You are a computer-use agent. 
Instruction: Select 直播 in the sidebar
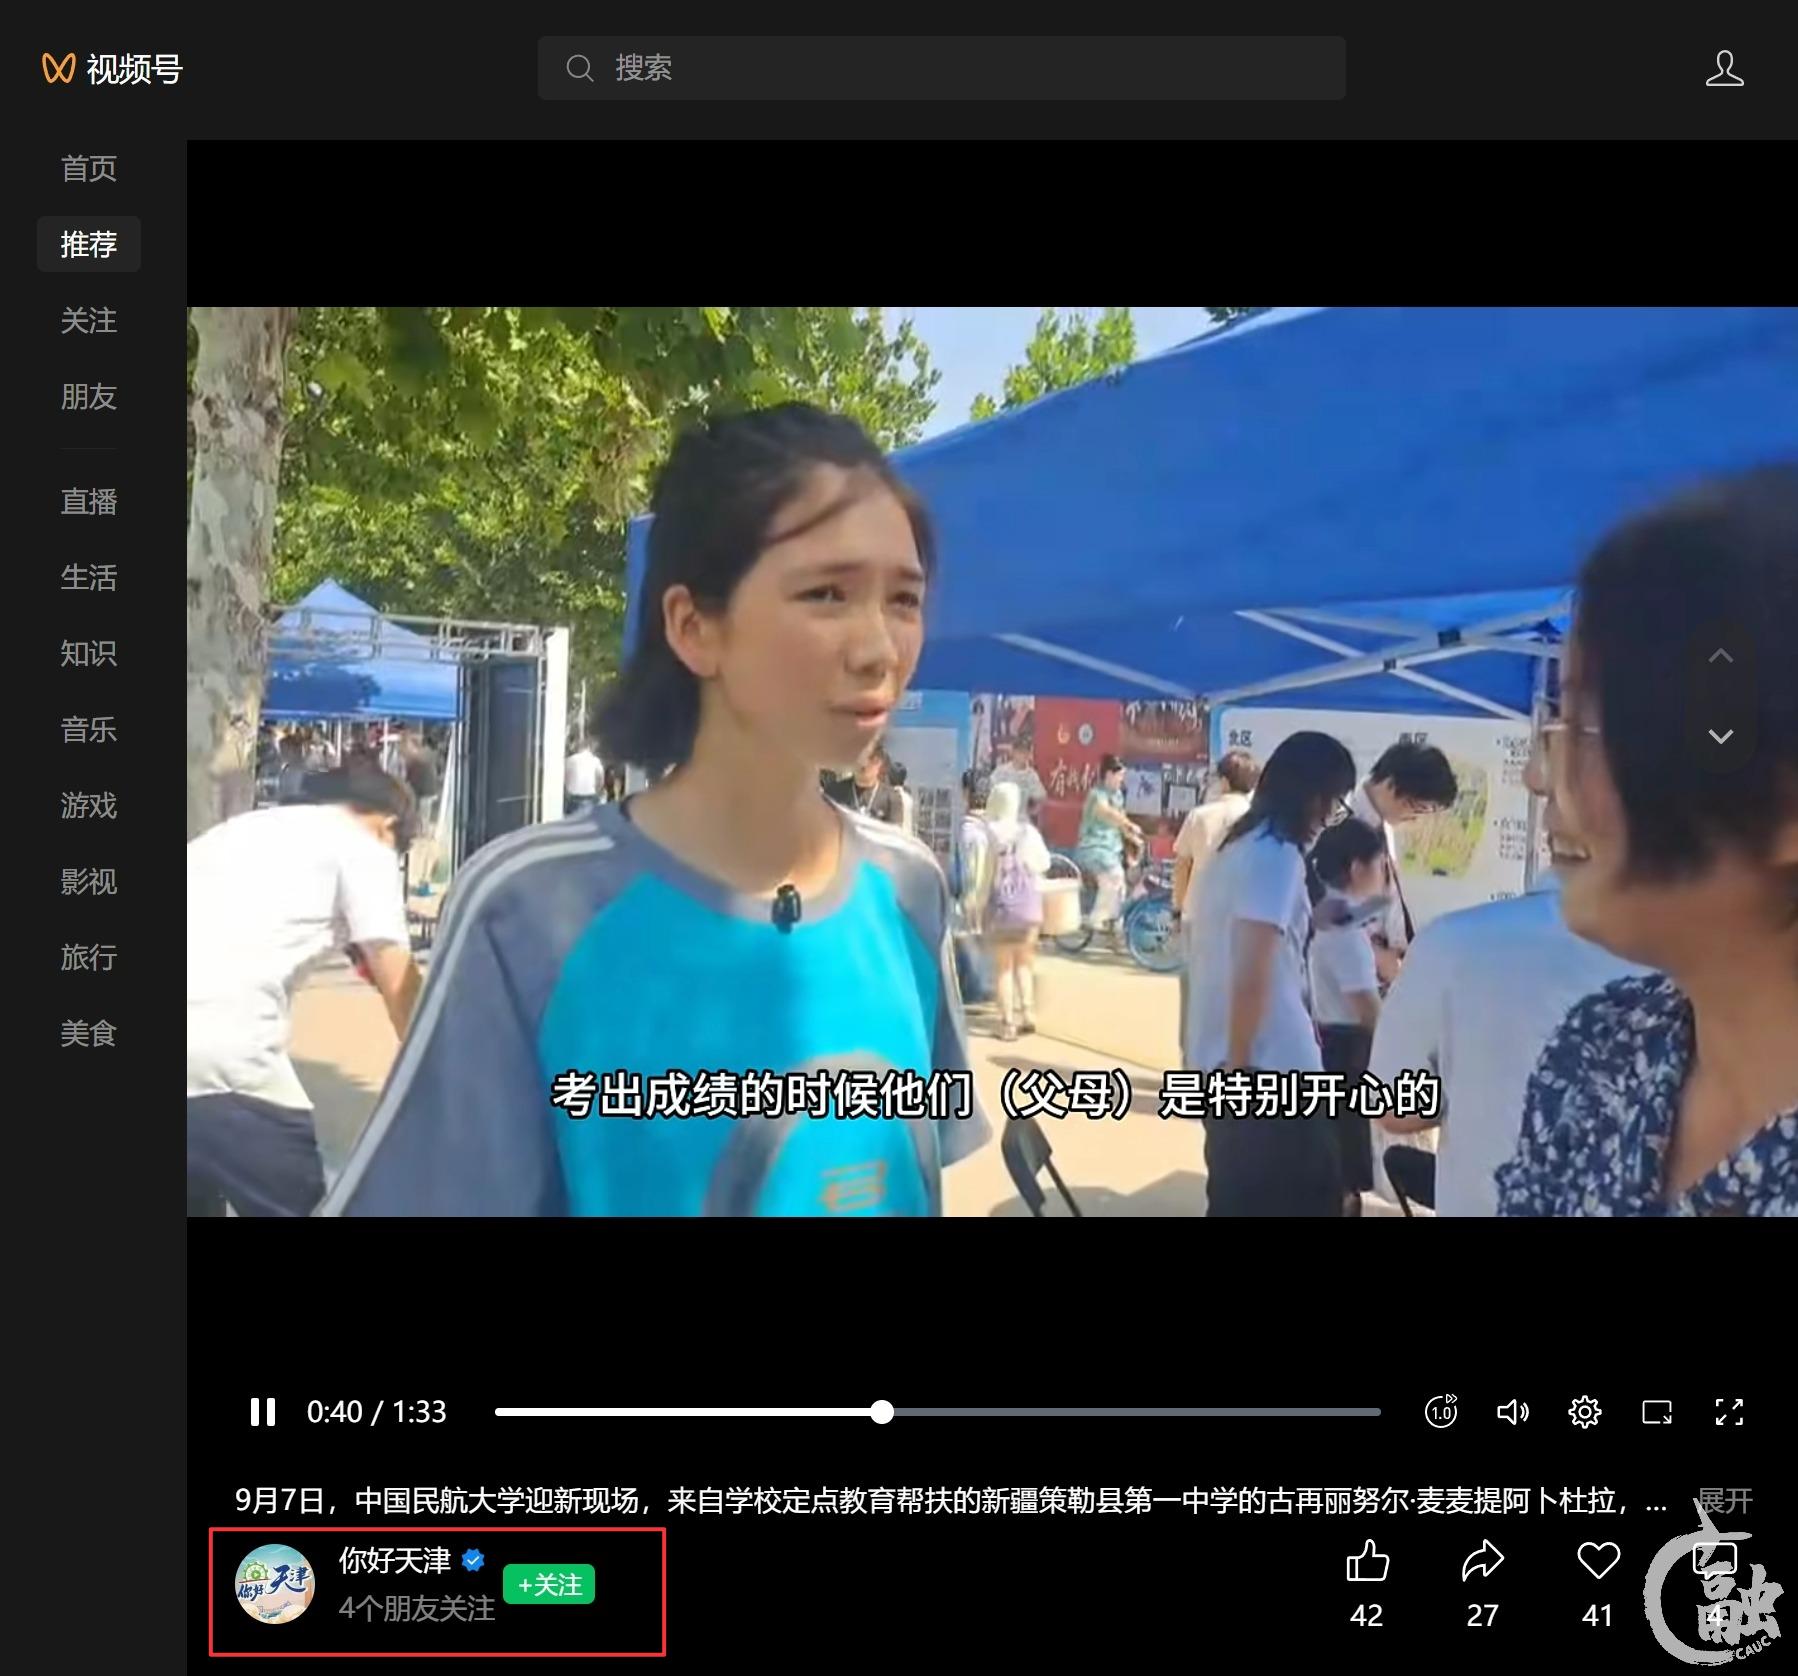pyautogui.click(x=88, y=501)
